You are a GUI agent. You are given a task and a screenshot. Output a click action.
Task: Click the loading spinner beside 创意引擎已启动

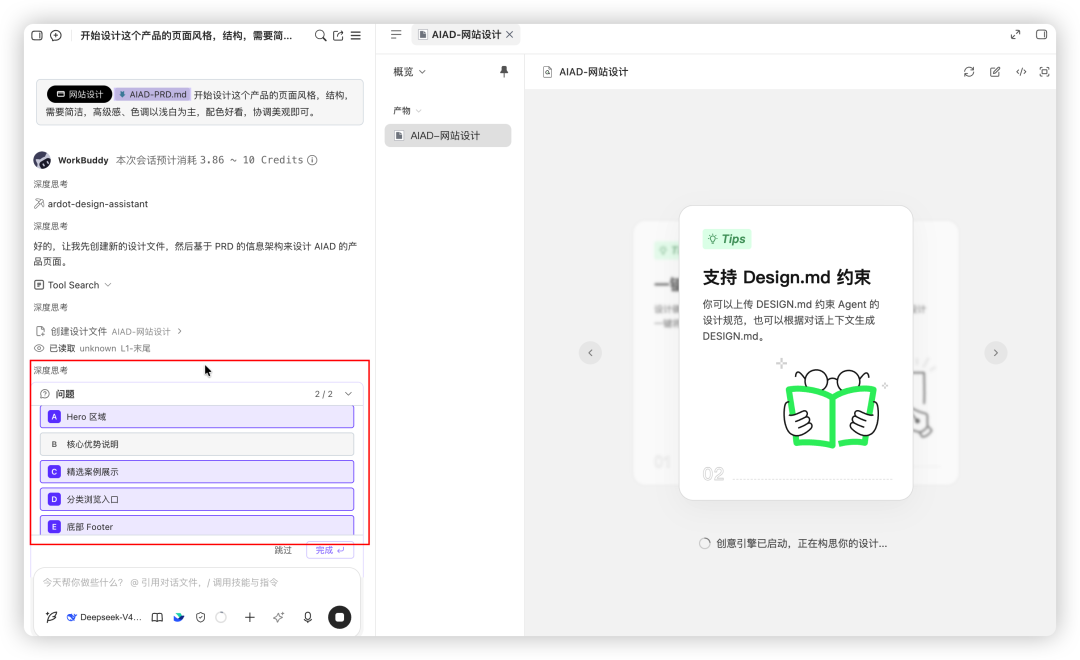tap(705, 544)
